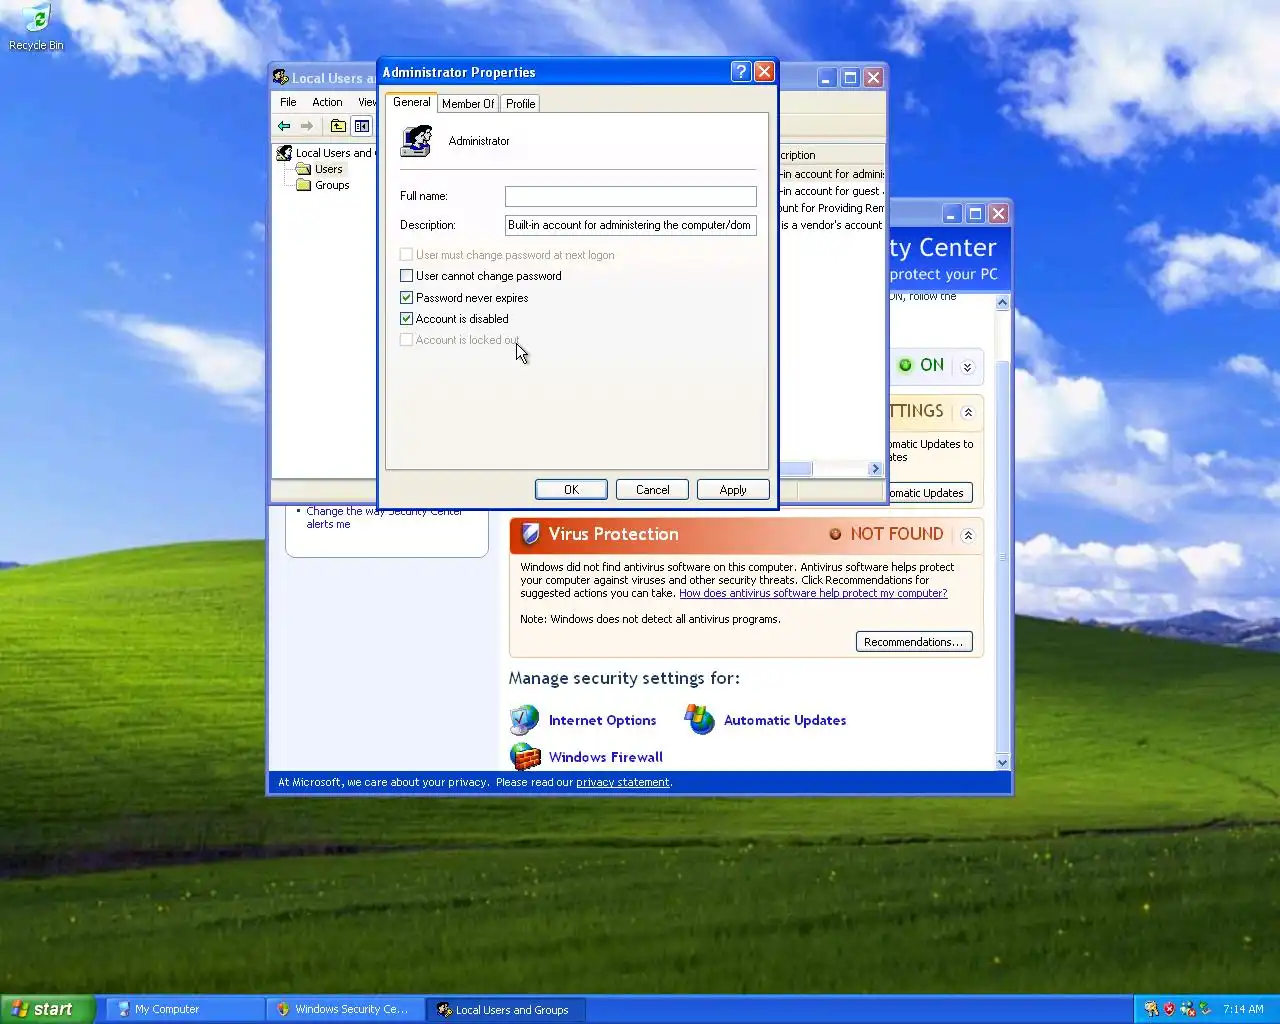Viewport: 1280px width, 1024px height.
Task: Open the Windows Firewall brick icon
Action: point(525,757)
